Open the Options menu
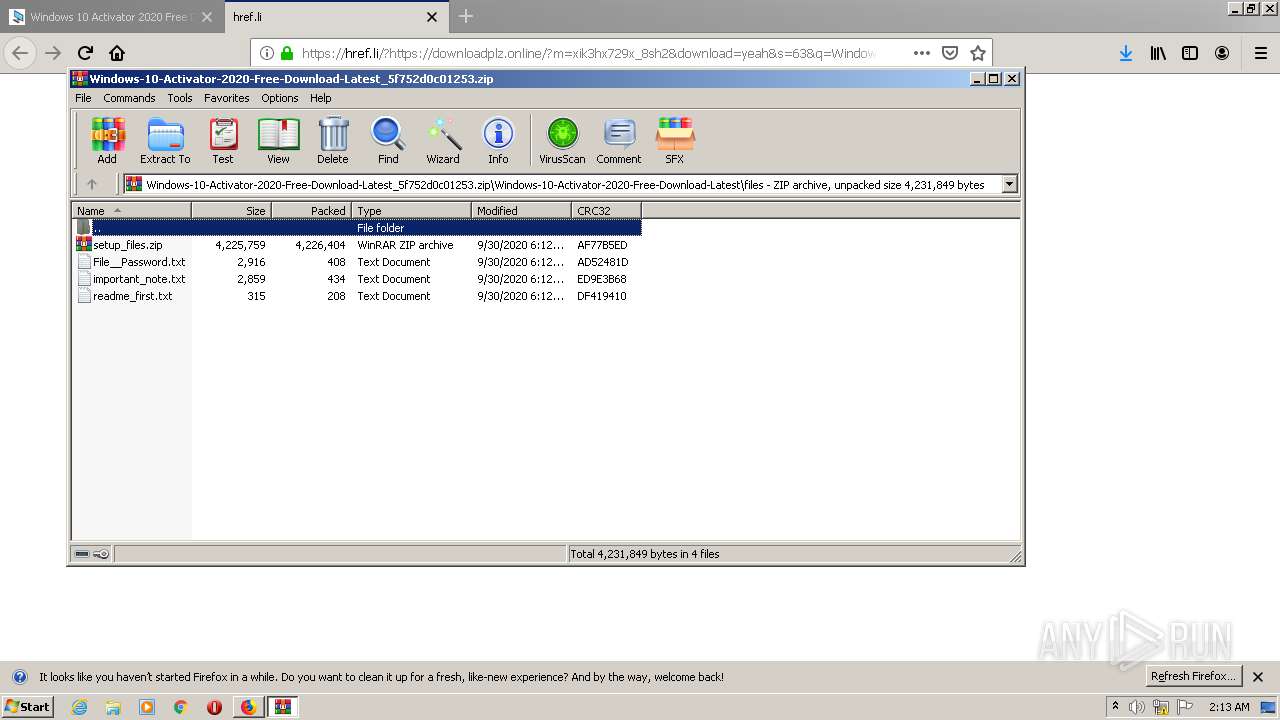The width and height of the screenshot is (1280, 720). [x=280, y=98]
